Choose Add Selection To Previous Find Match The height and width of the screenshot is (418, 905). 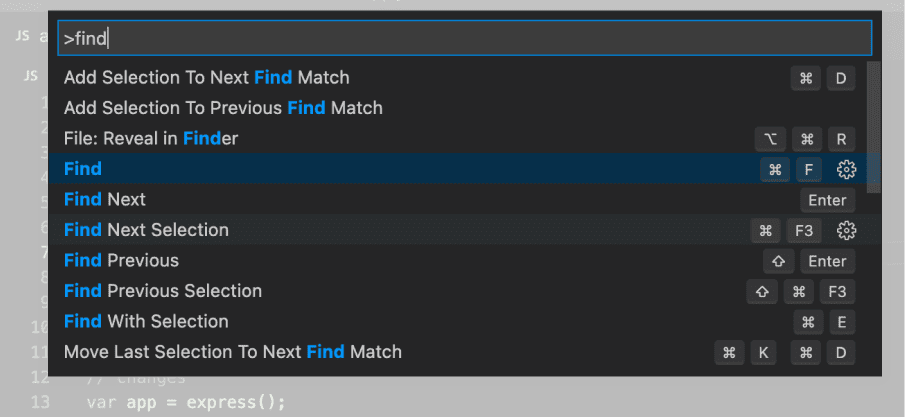click(x=223, y=107)
